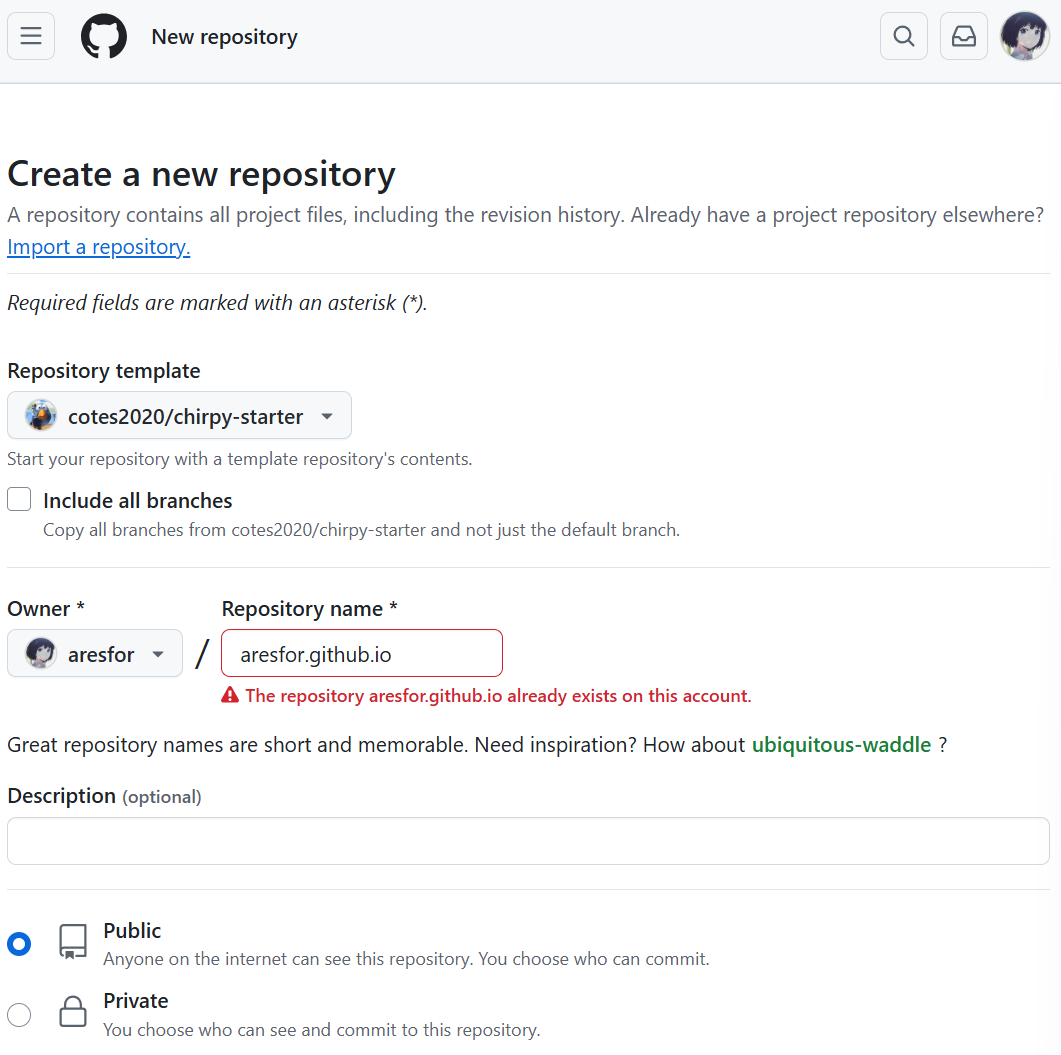Click the Create a new repository heading
Screen dimensions: 1061x1055
click(201, 175)
